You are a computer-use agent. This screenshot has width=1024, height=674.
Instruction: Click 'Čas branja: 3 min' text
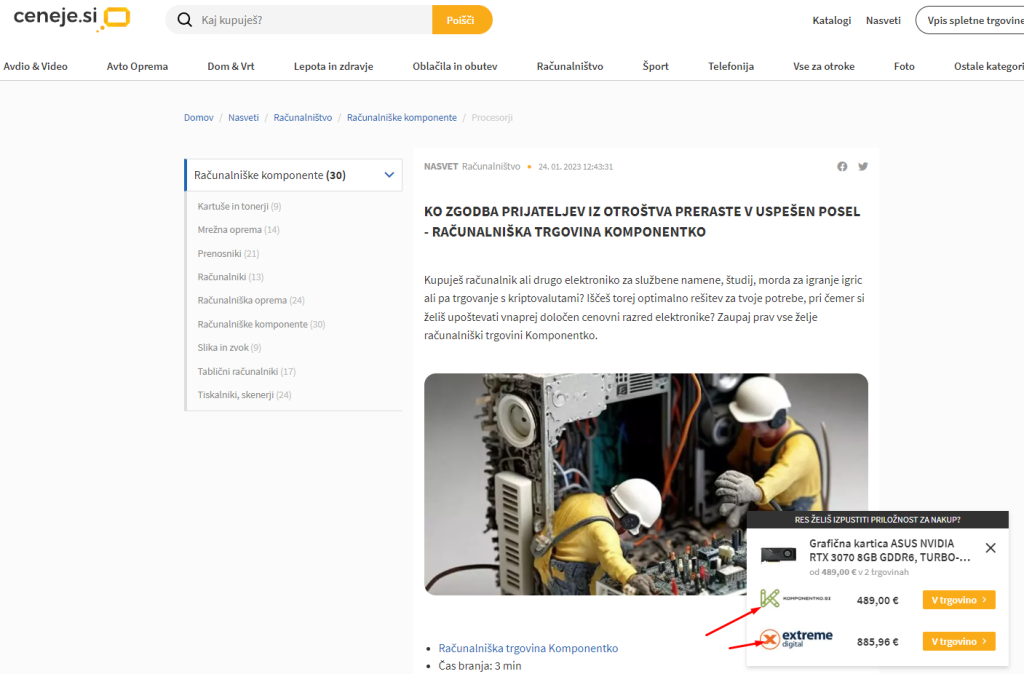coord(480,666)
